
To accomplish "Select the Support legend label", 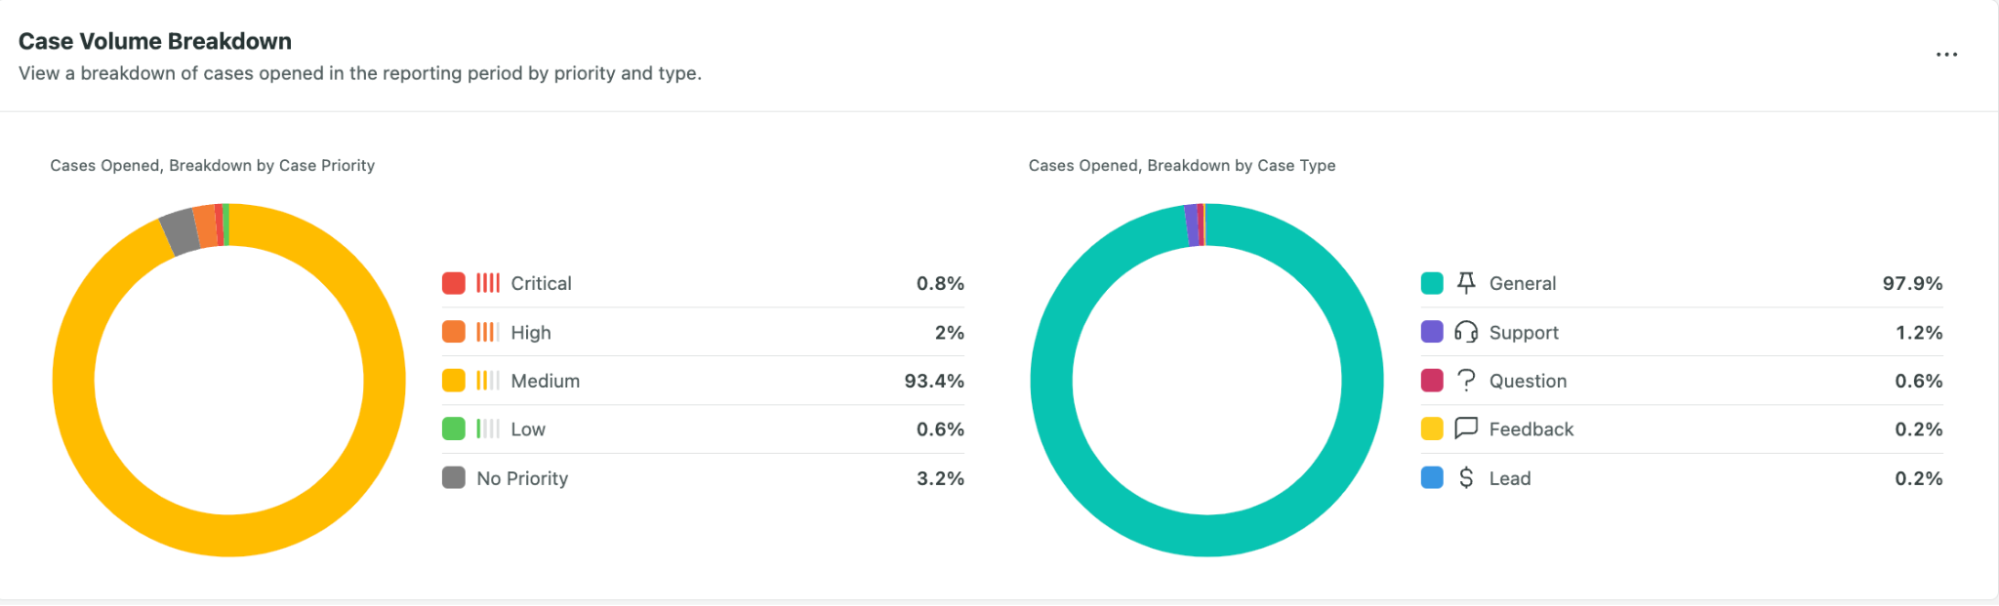I will [1523, 332].
